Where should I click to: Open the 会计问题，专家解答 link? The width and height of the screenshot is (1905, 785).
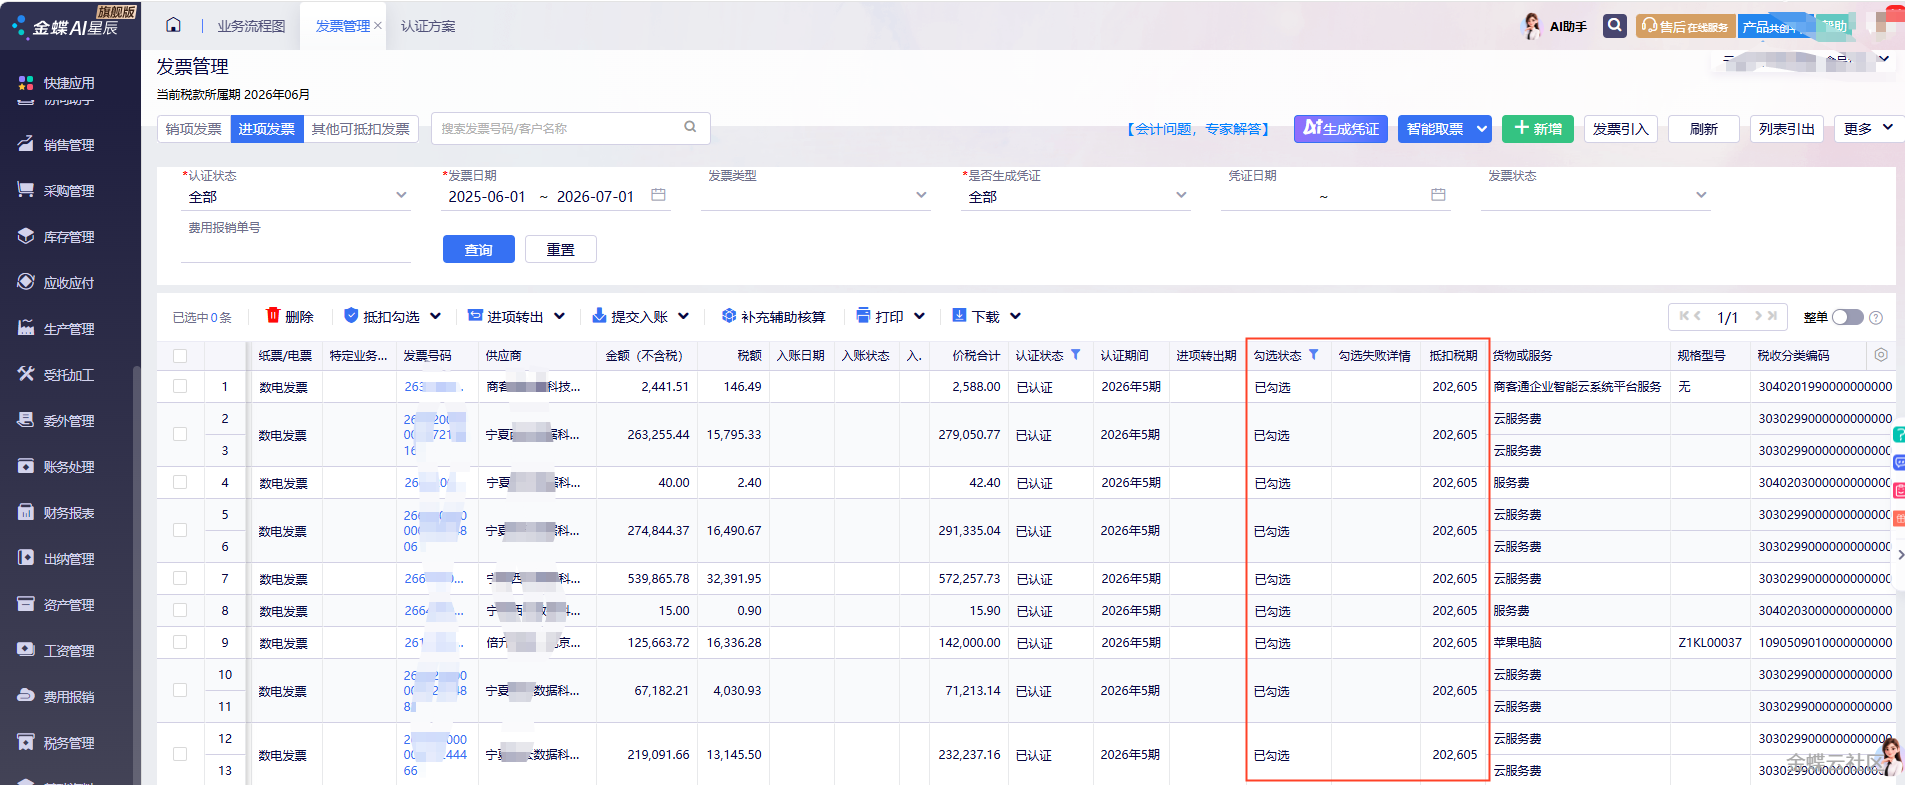coord(1198,129)
